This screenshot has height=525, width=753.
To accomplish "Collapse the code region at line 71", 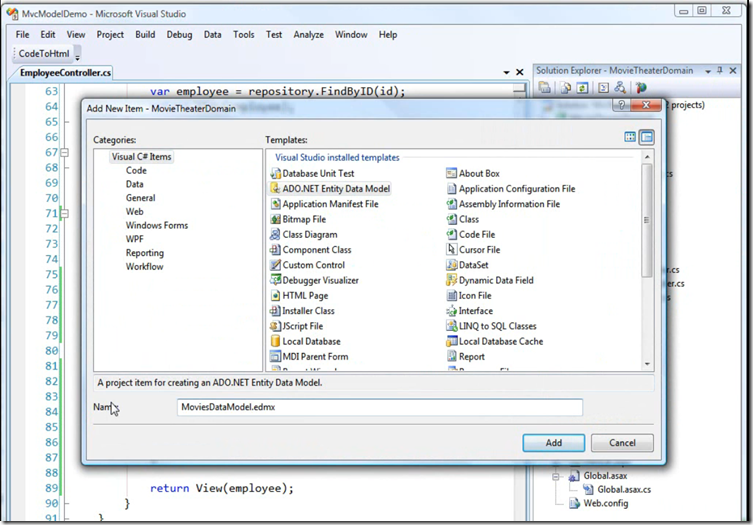I will 64,213.
